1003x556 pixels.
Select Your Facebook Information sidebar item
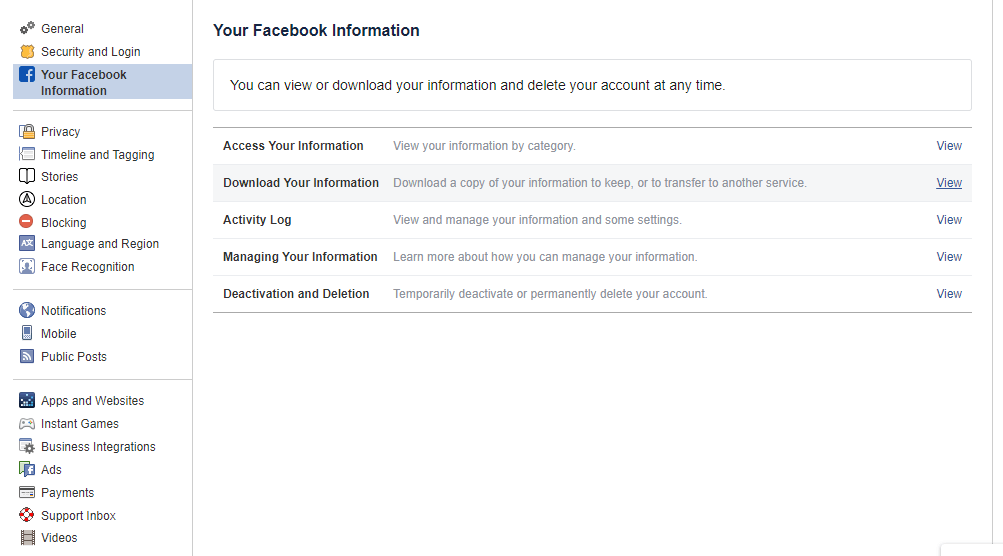coord(84,82)
